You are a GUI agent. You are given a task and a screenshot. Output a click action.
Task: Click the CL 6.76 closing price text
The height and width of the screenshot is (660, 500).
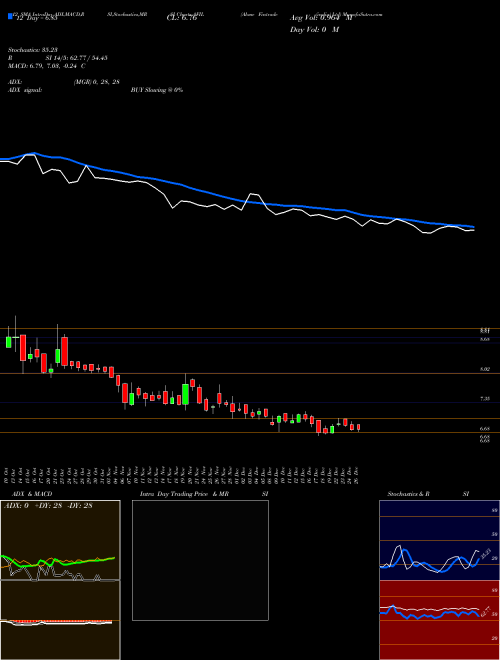[x=182, y=18]
